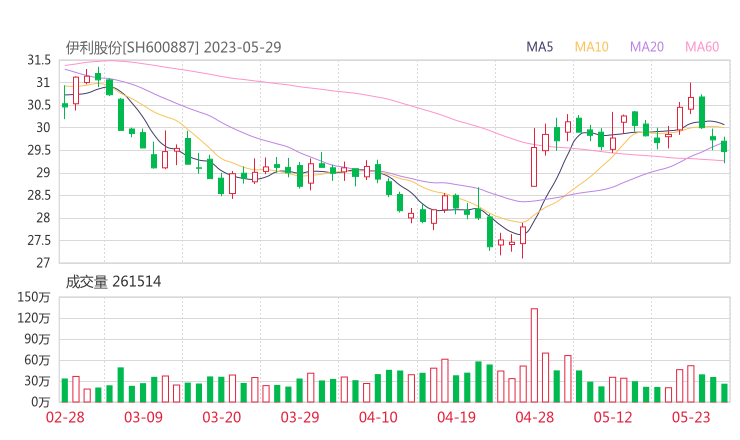Image resolution: width=740 pixels, height=440 pixels.
Task: Click the tallest volume bar above 04-28
Action: [x=534, y=355]
